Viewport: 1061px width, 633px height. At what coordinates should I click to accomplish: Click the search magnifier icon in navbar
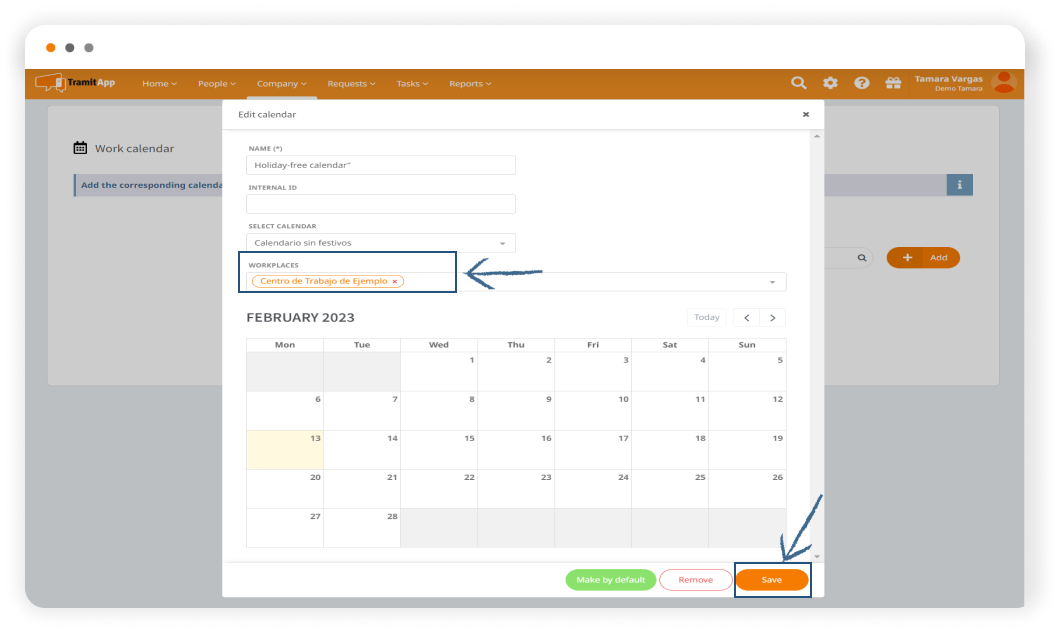coord(798,83)
